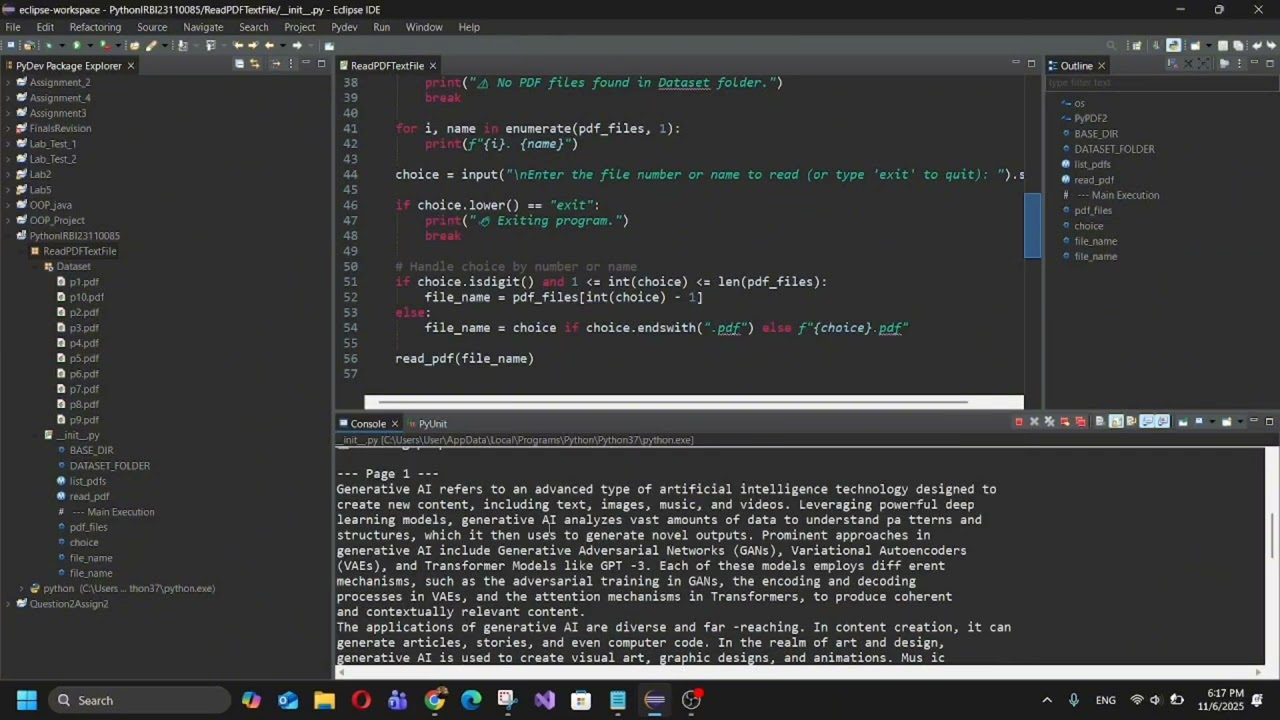
Task: Collapse the PythonIRBI23110085 project
Action: (x=9, y=236)
